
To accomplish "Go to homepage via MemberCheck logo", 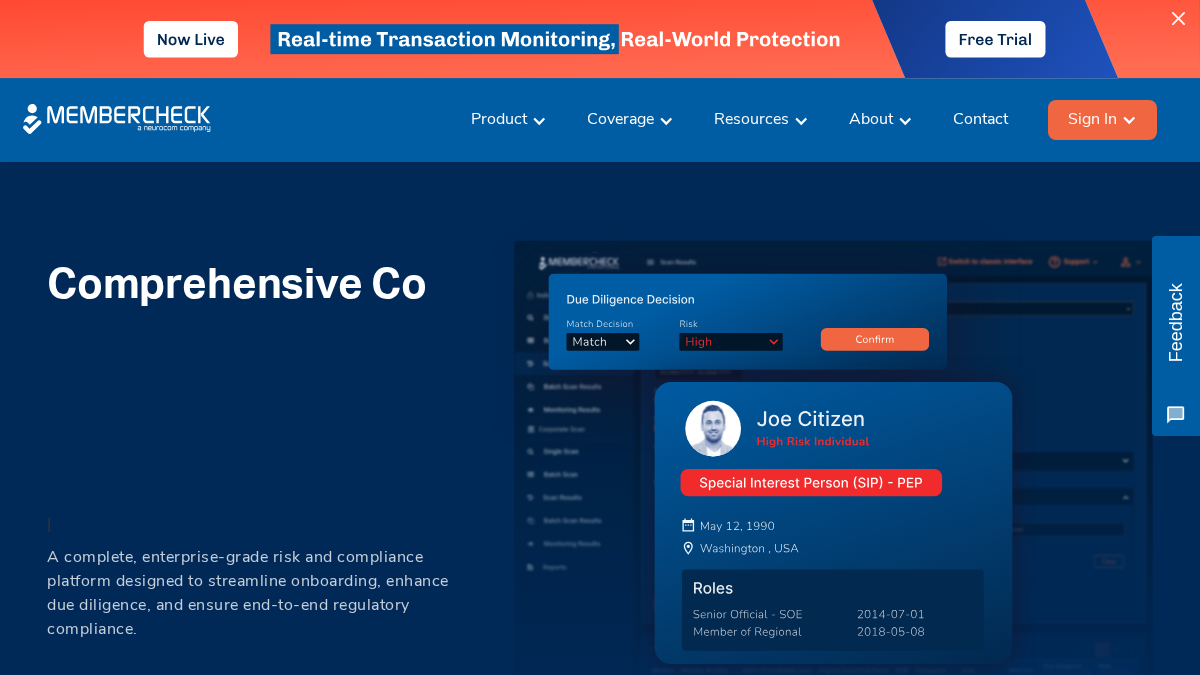I will tap(117, 119).
